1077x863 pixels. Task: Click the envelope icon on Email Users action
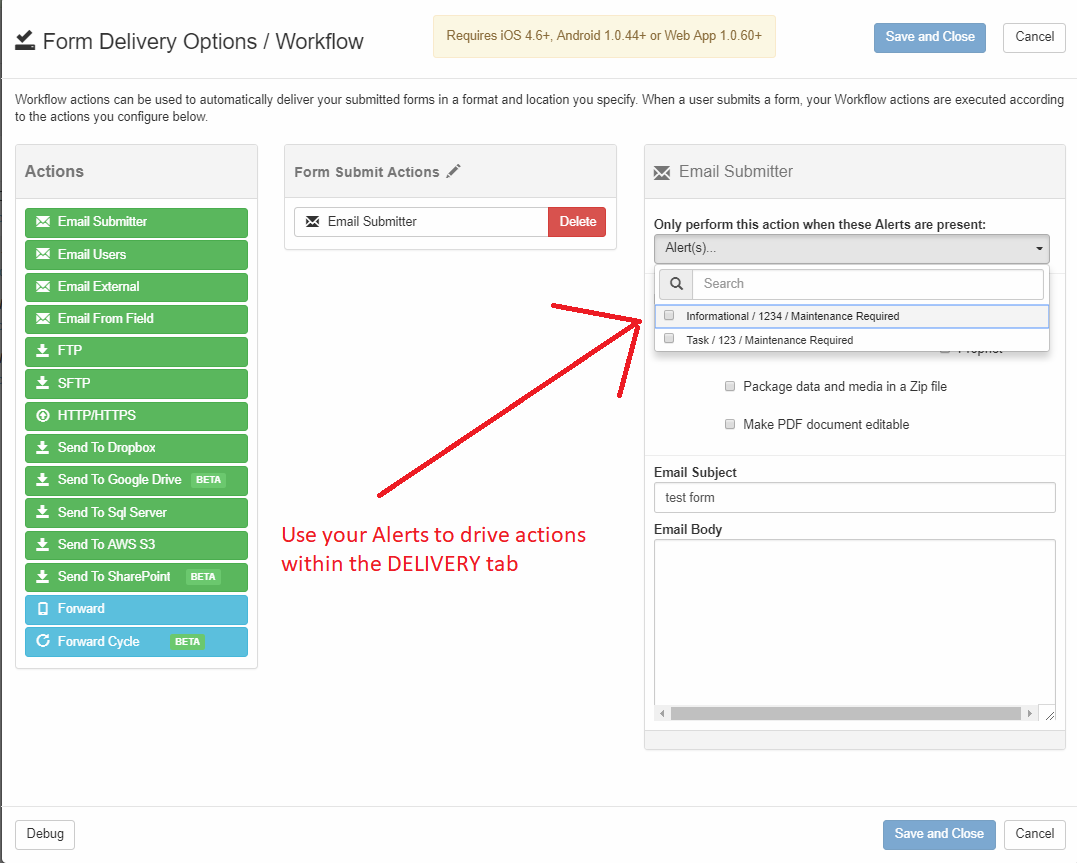[43, 254]
